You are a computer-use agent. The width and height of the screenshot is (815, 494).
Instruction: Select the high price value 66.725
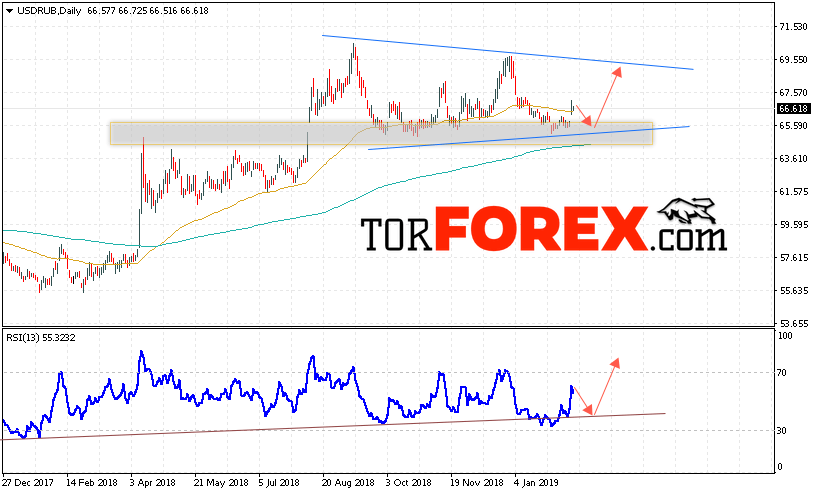[133, 10]
